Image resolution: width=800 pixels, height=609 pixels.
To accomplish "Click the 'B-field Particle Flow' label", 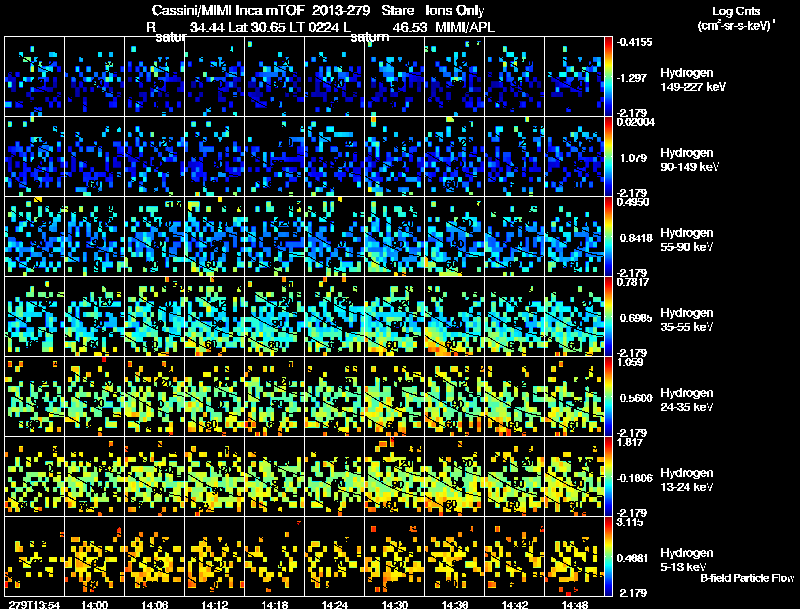I will tap(747, 578).
